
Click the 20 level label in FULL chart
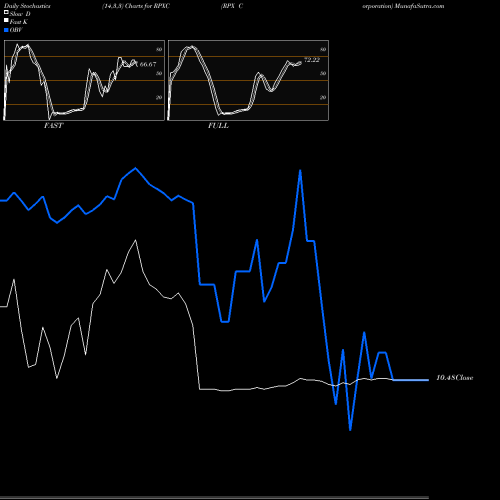click(323, 97)
